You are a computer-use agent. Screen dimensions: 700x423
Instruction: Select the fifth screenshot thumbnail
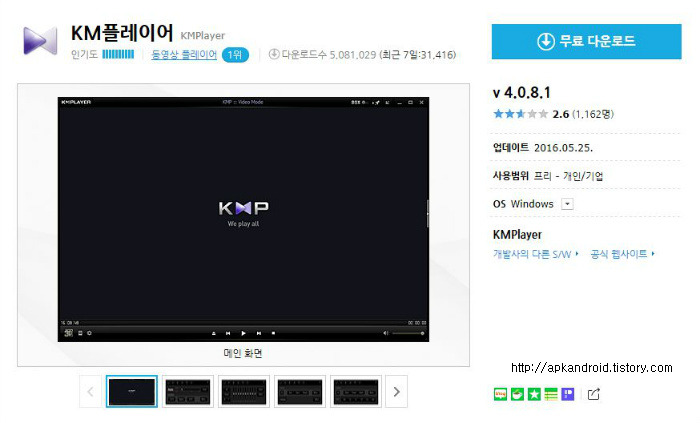click(356, 391)
